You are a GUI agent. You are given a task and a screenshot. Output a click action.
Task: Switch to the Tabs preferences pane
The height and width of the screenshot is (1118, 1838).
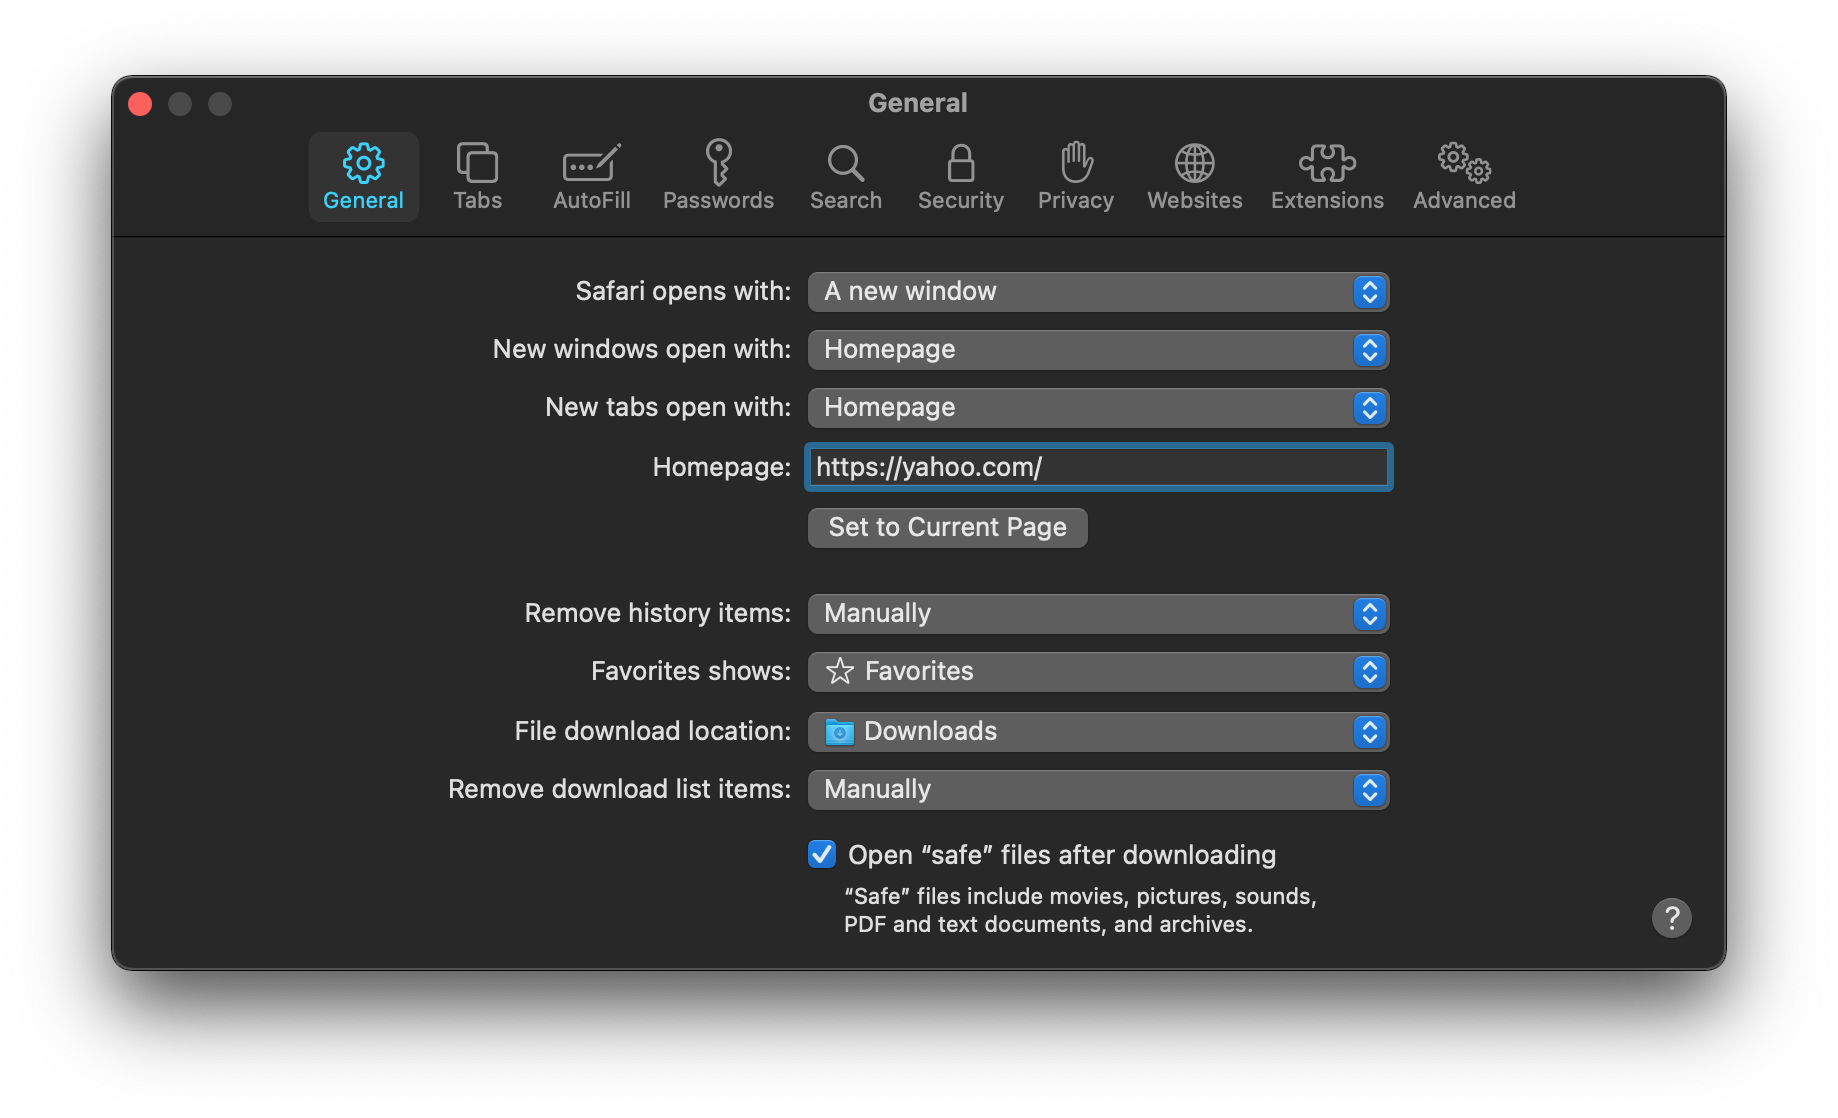pyautogui.click(x=478, y=176)
